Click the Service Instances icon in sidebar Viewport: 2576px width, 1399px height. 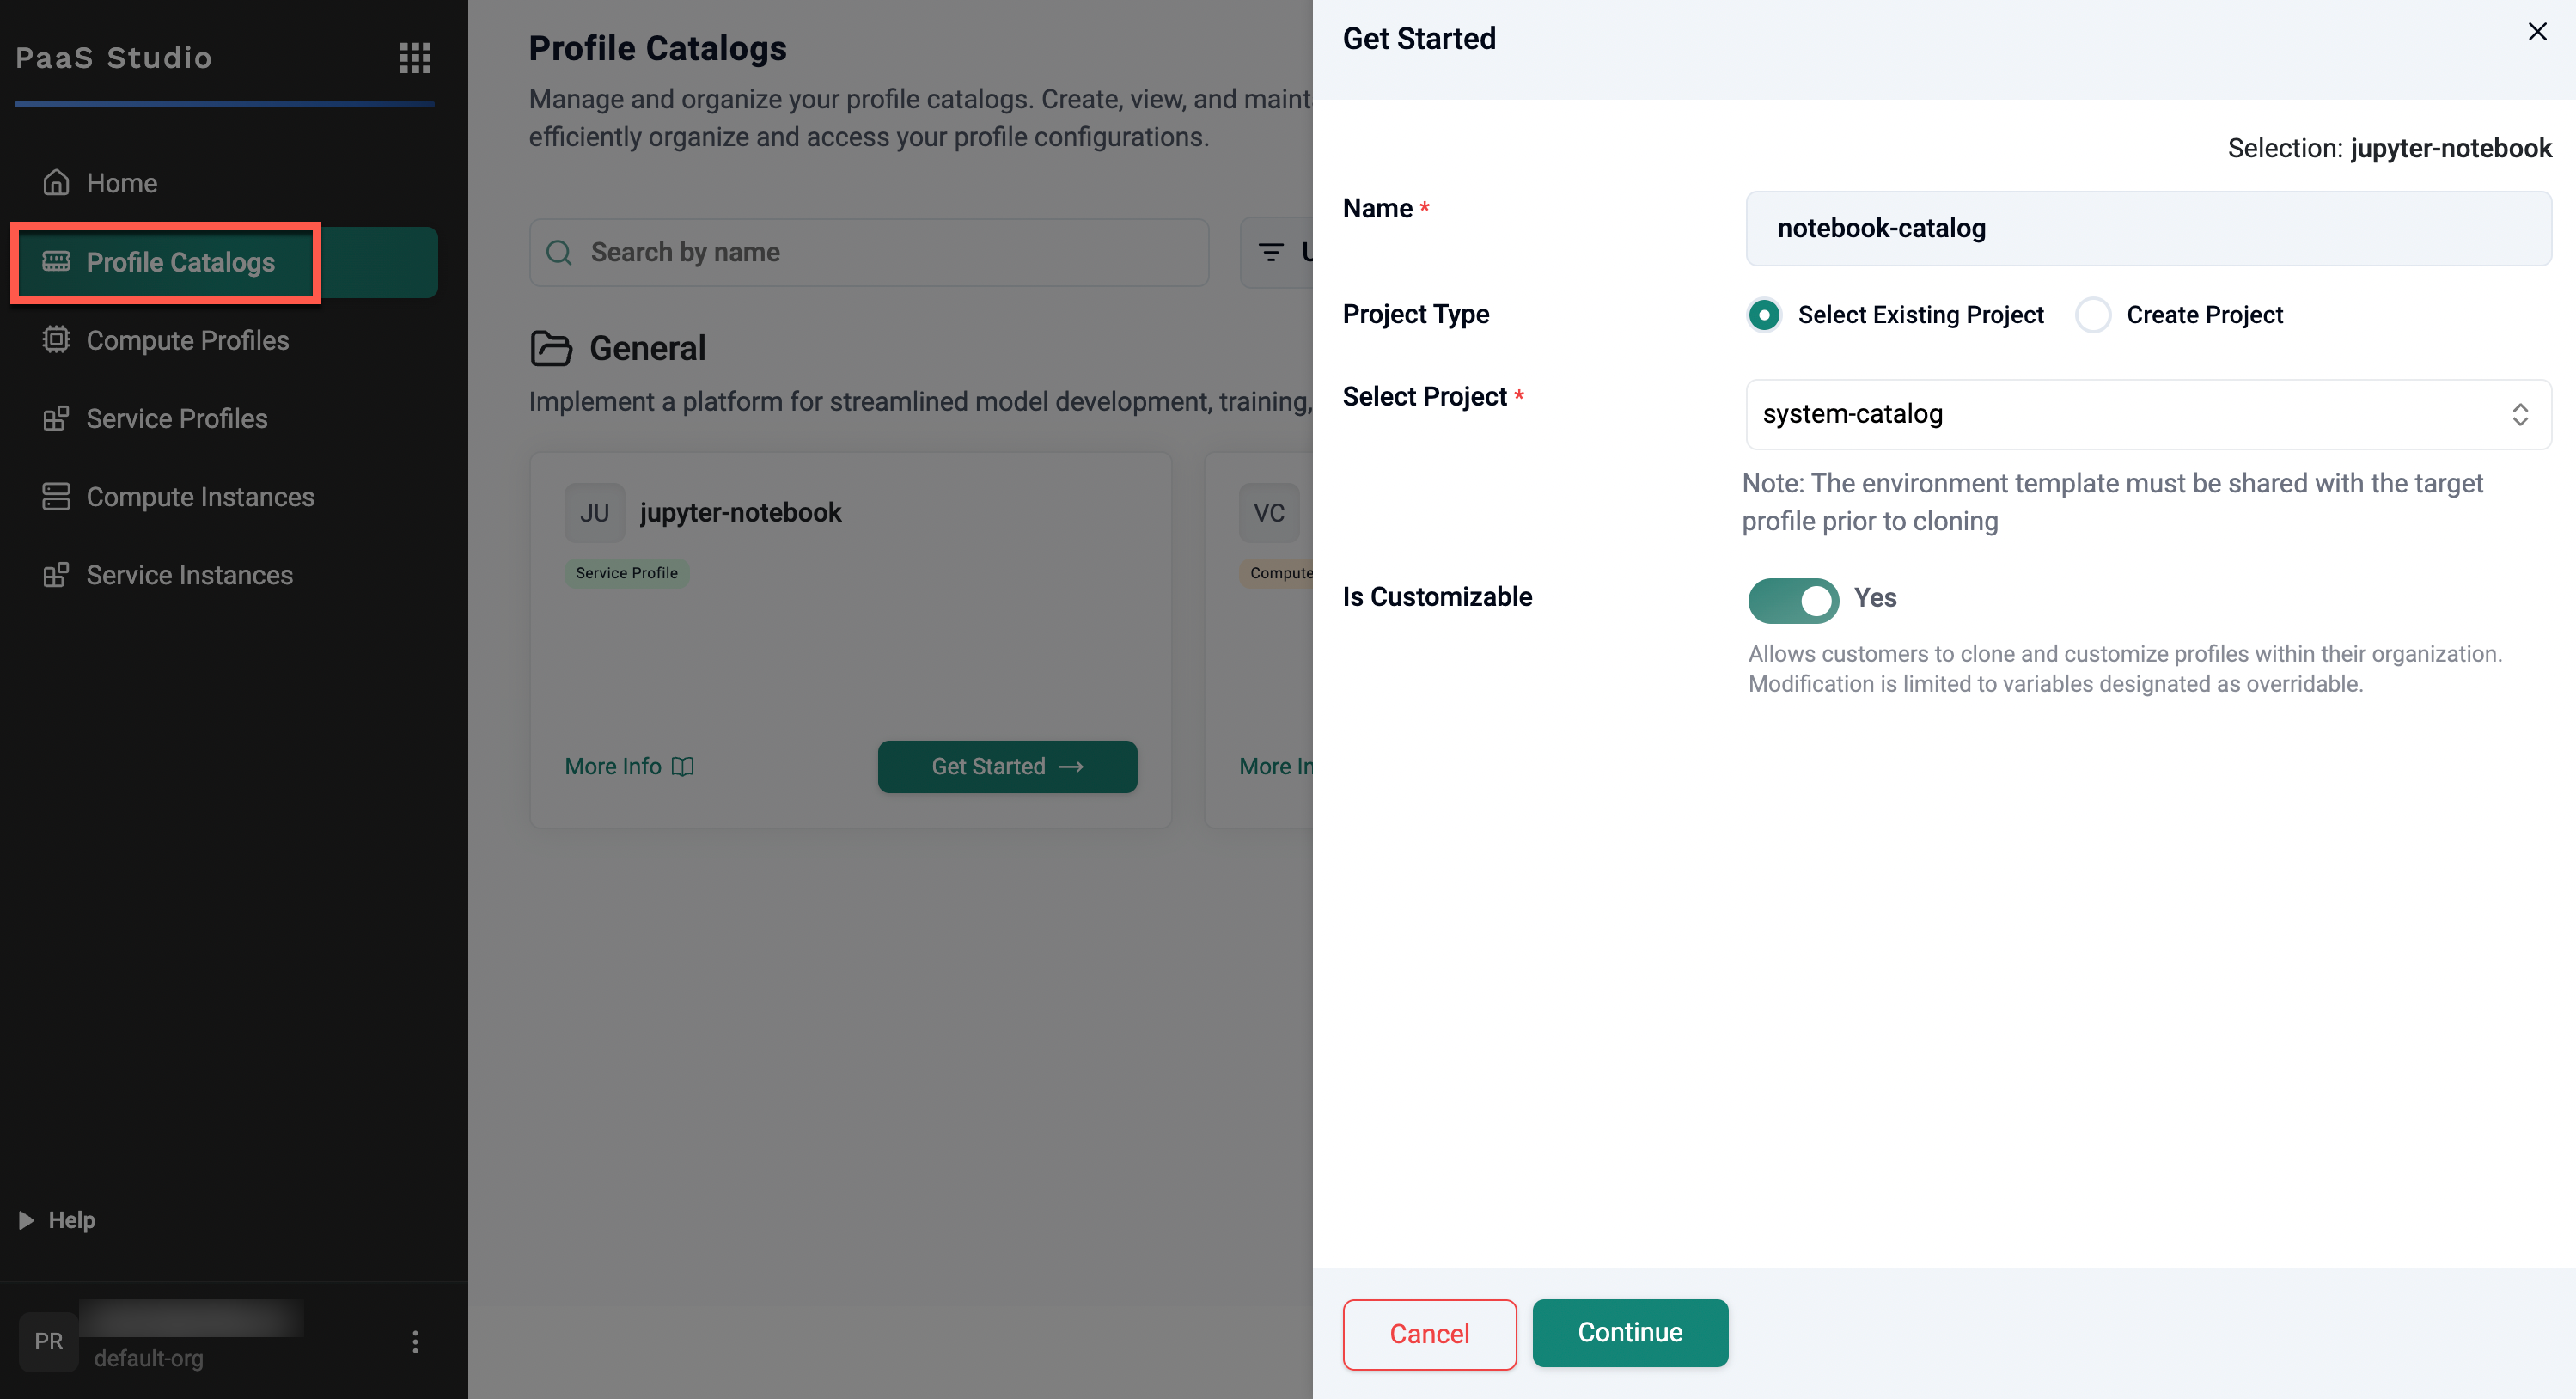pos(56,575)
